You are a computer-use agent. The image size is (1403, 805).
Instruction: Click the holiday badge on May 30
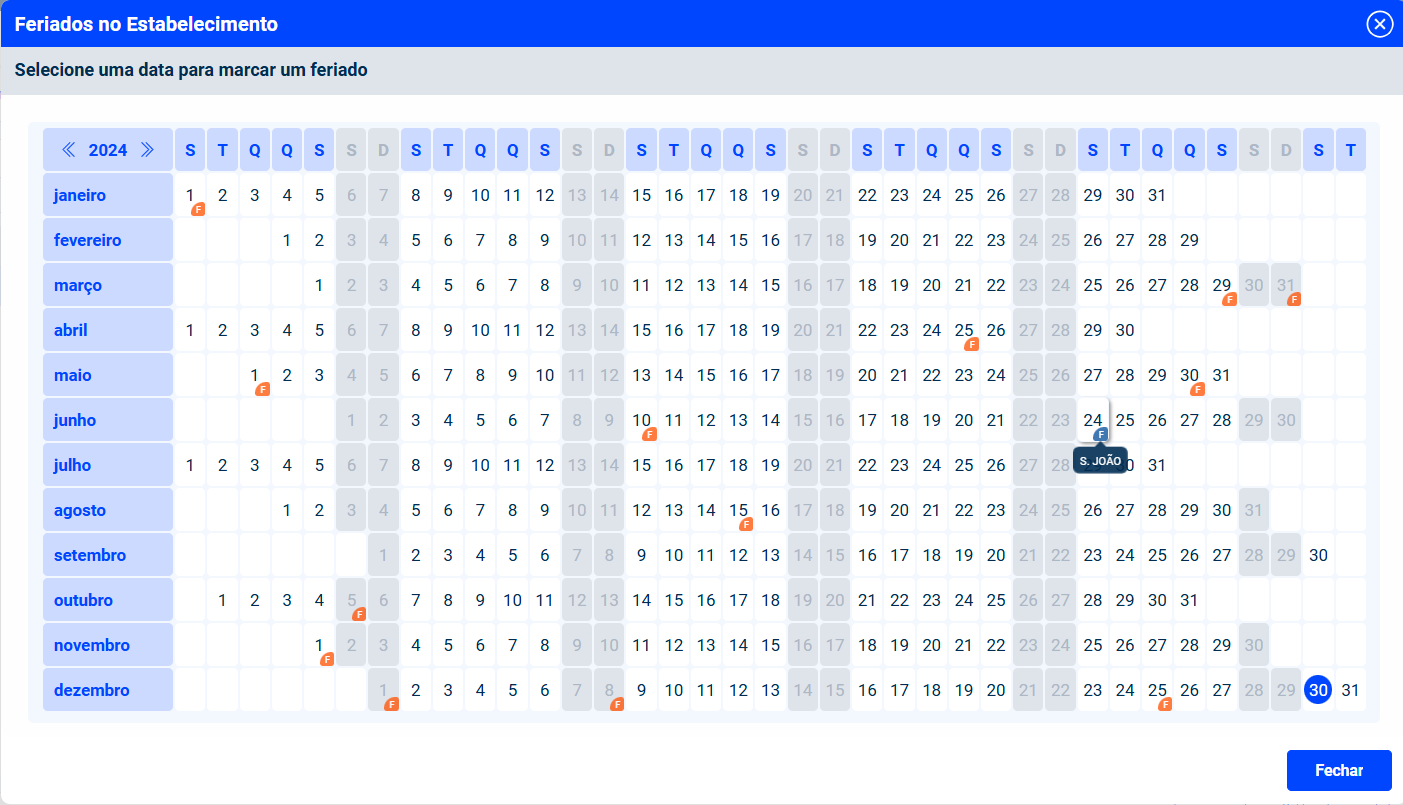pos(1197,389)
